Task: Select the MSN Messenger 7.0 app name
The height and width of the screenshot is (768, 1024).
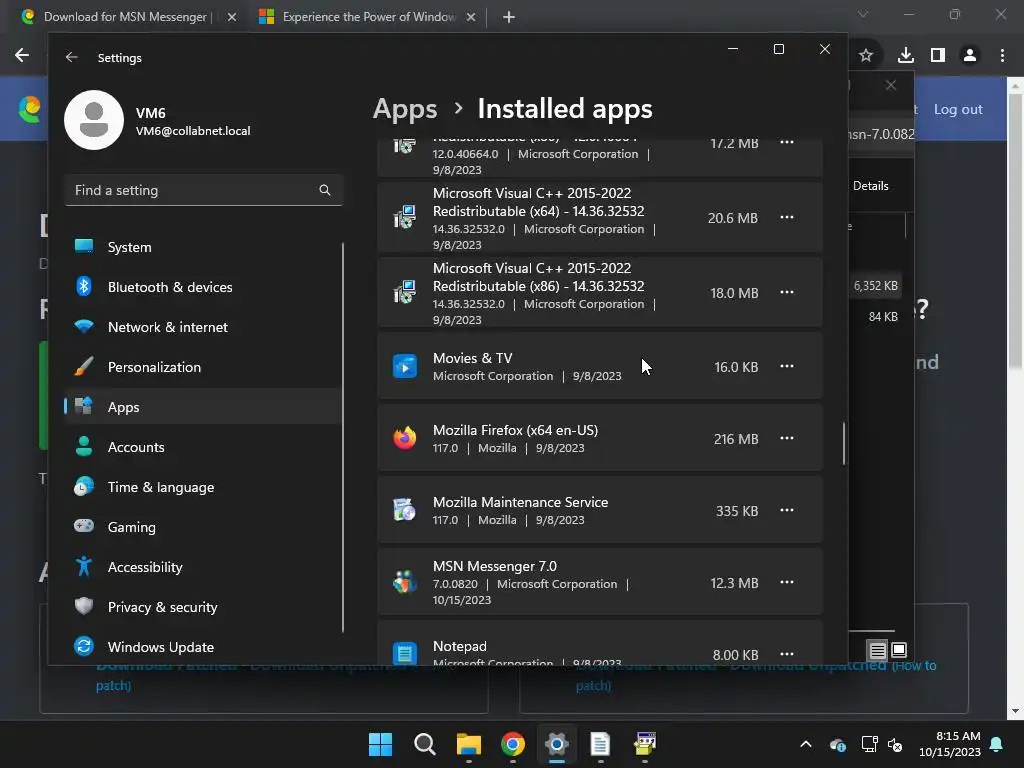Action: (x=495, y=566)
